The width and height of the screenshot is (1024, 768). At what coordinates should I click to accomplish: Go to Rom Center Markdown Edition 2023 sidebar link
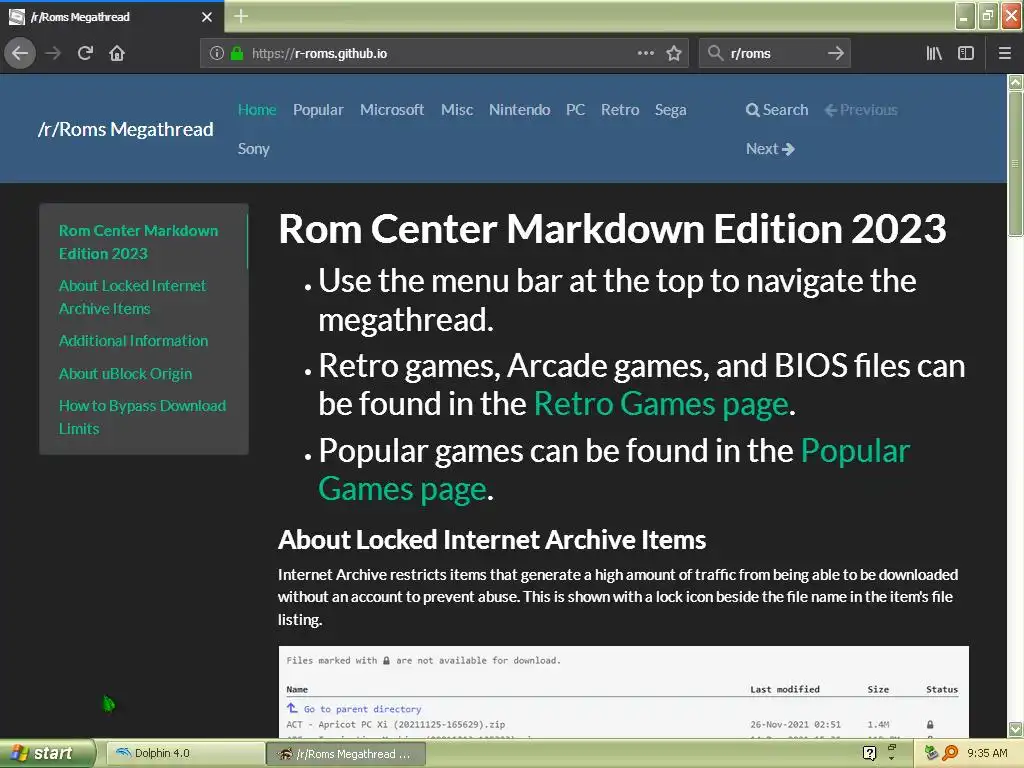(138, 242)
